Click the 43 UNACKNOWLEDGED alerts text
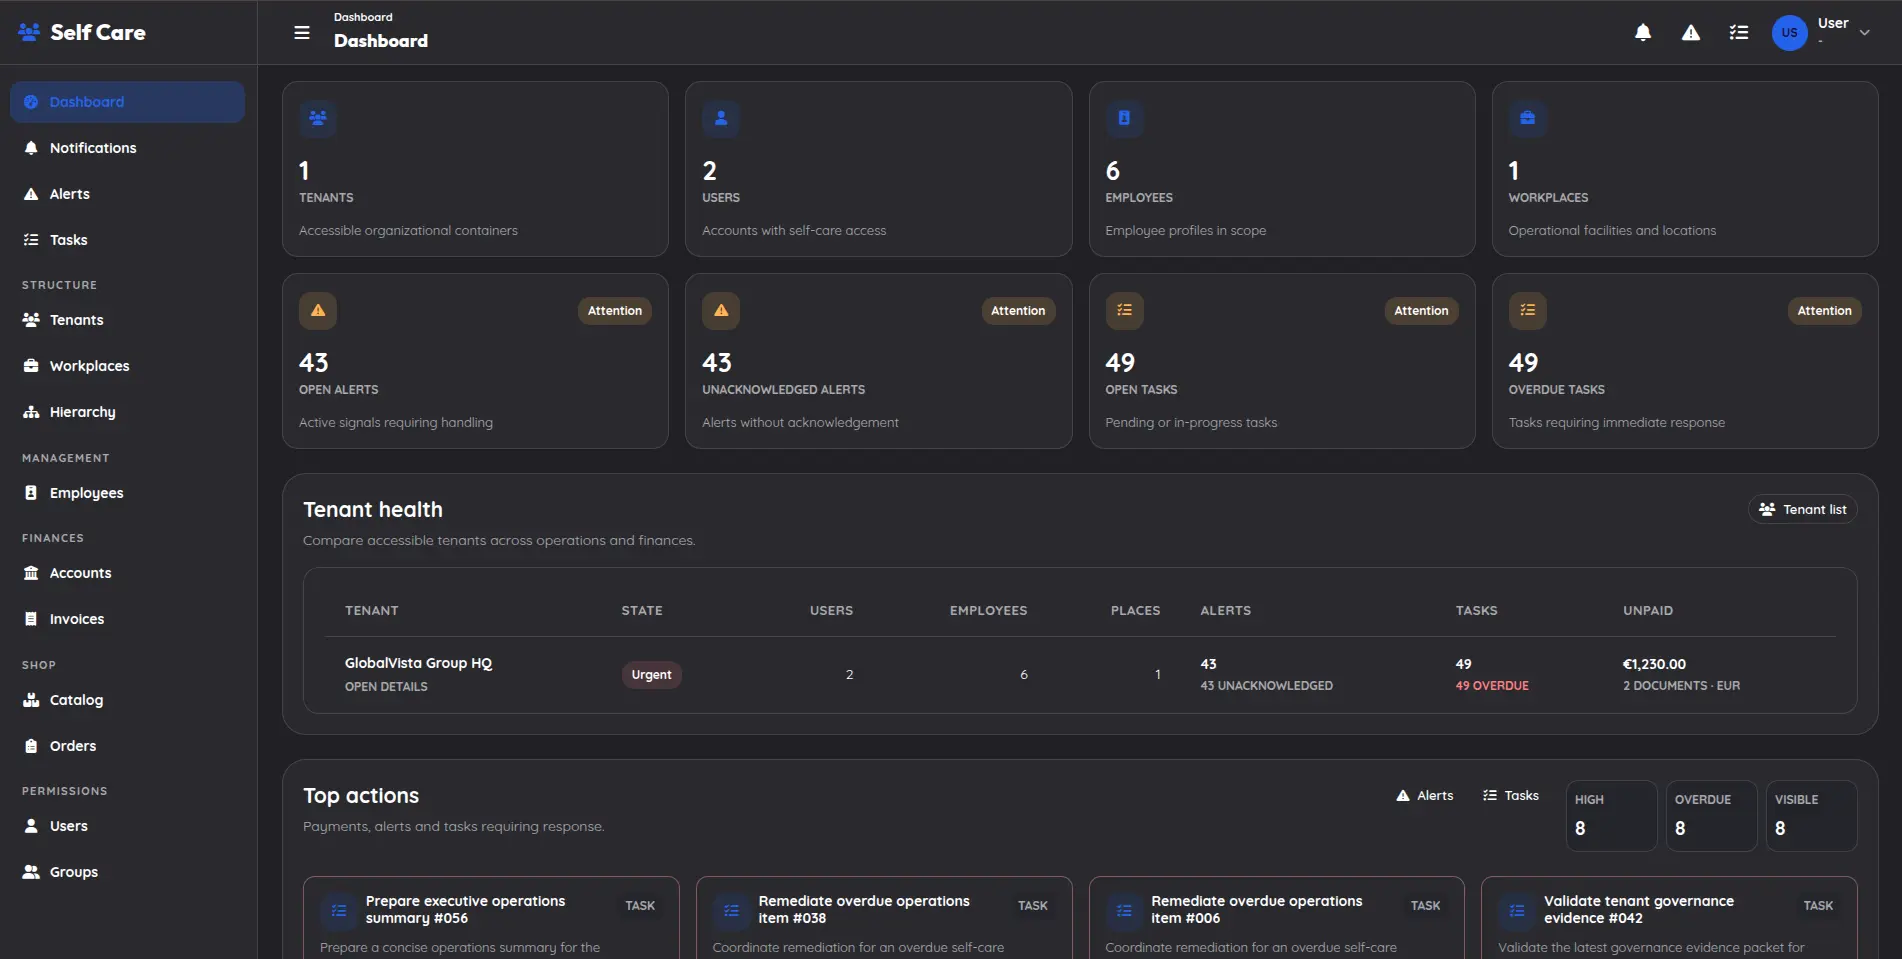This screenshot has width=1902, height=959. [1266, 686]
